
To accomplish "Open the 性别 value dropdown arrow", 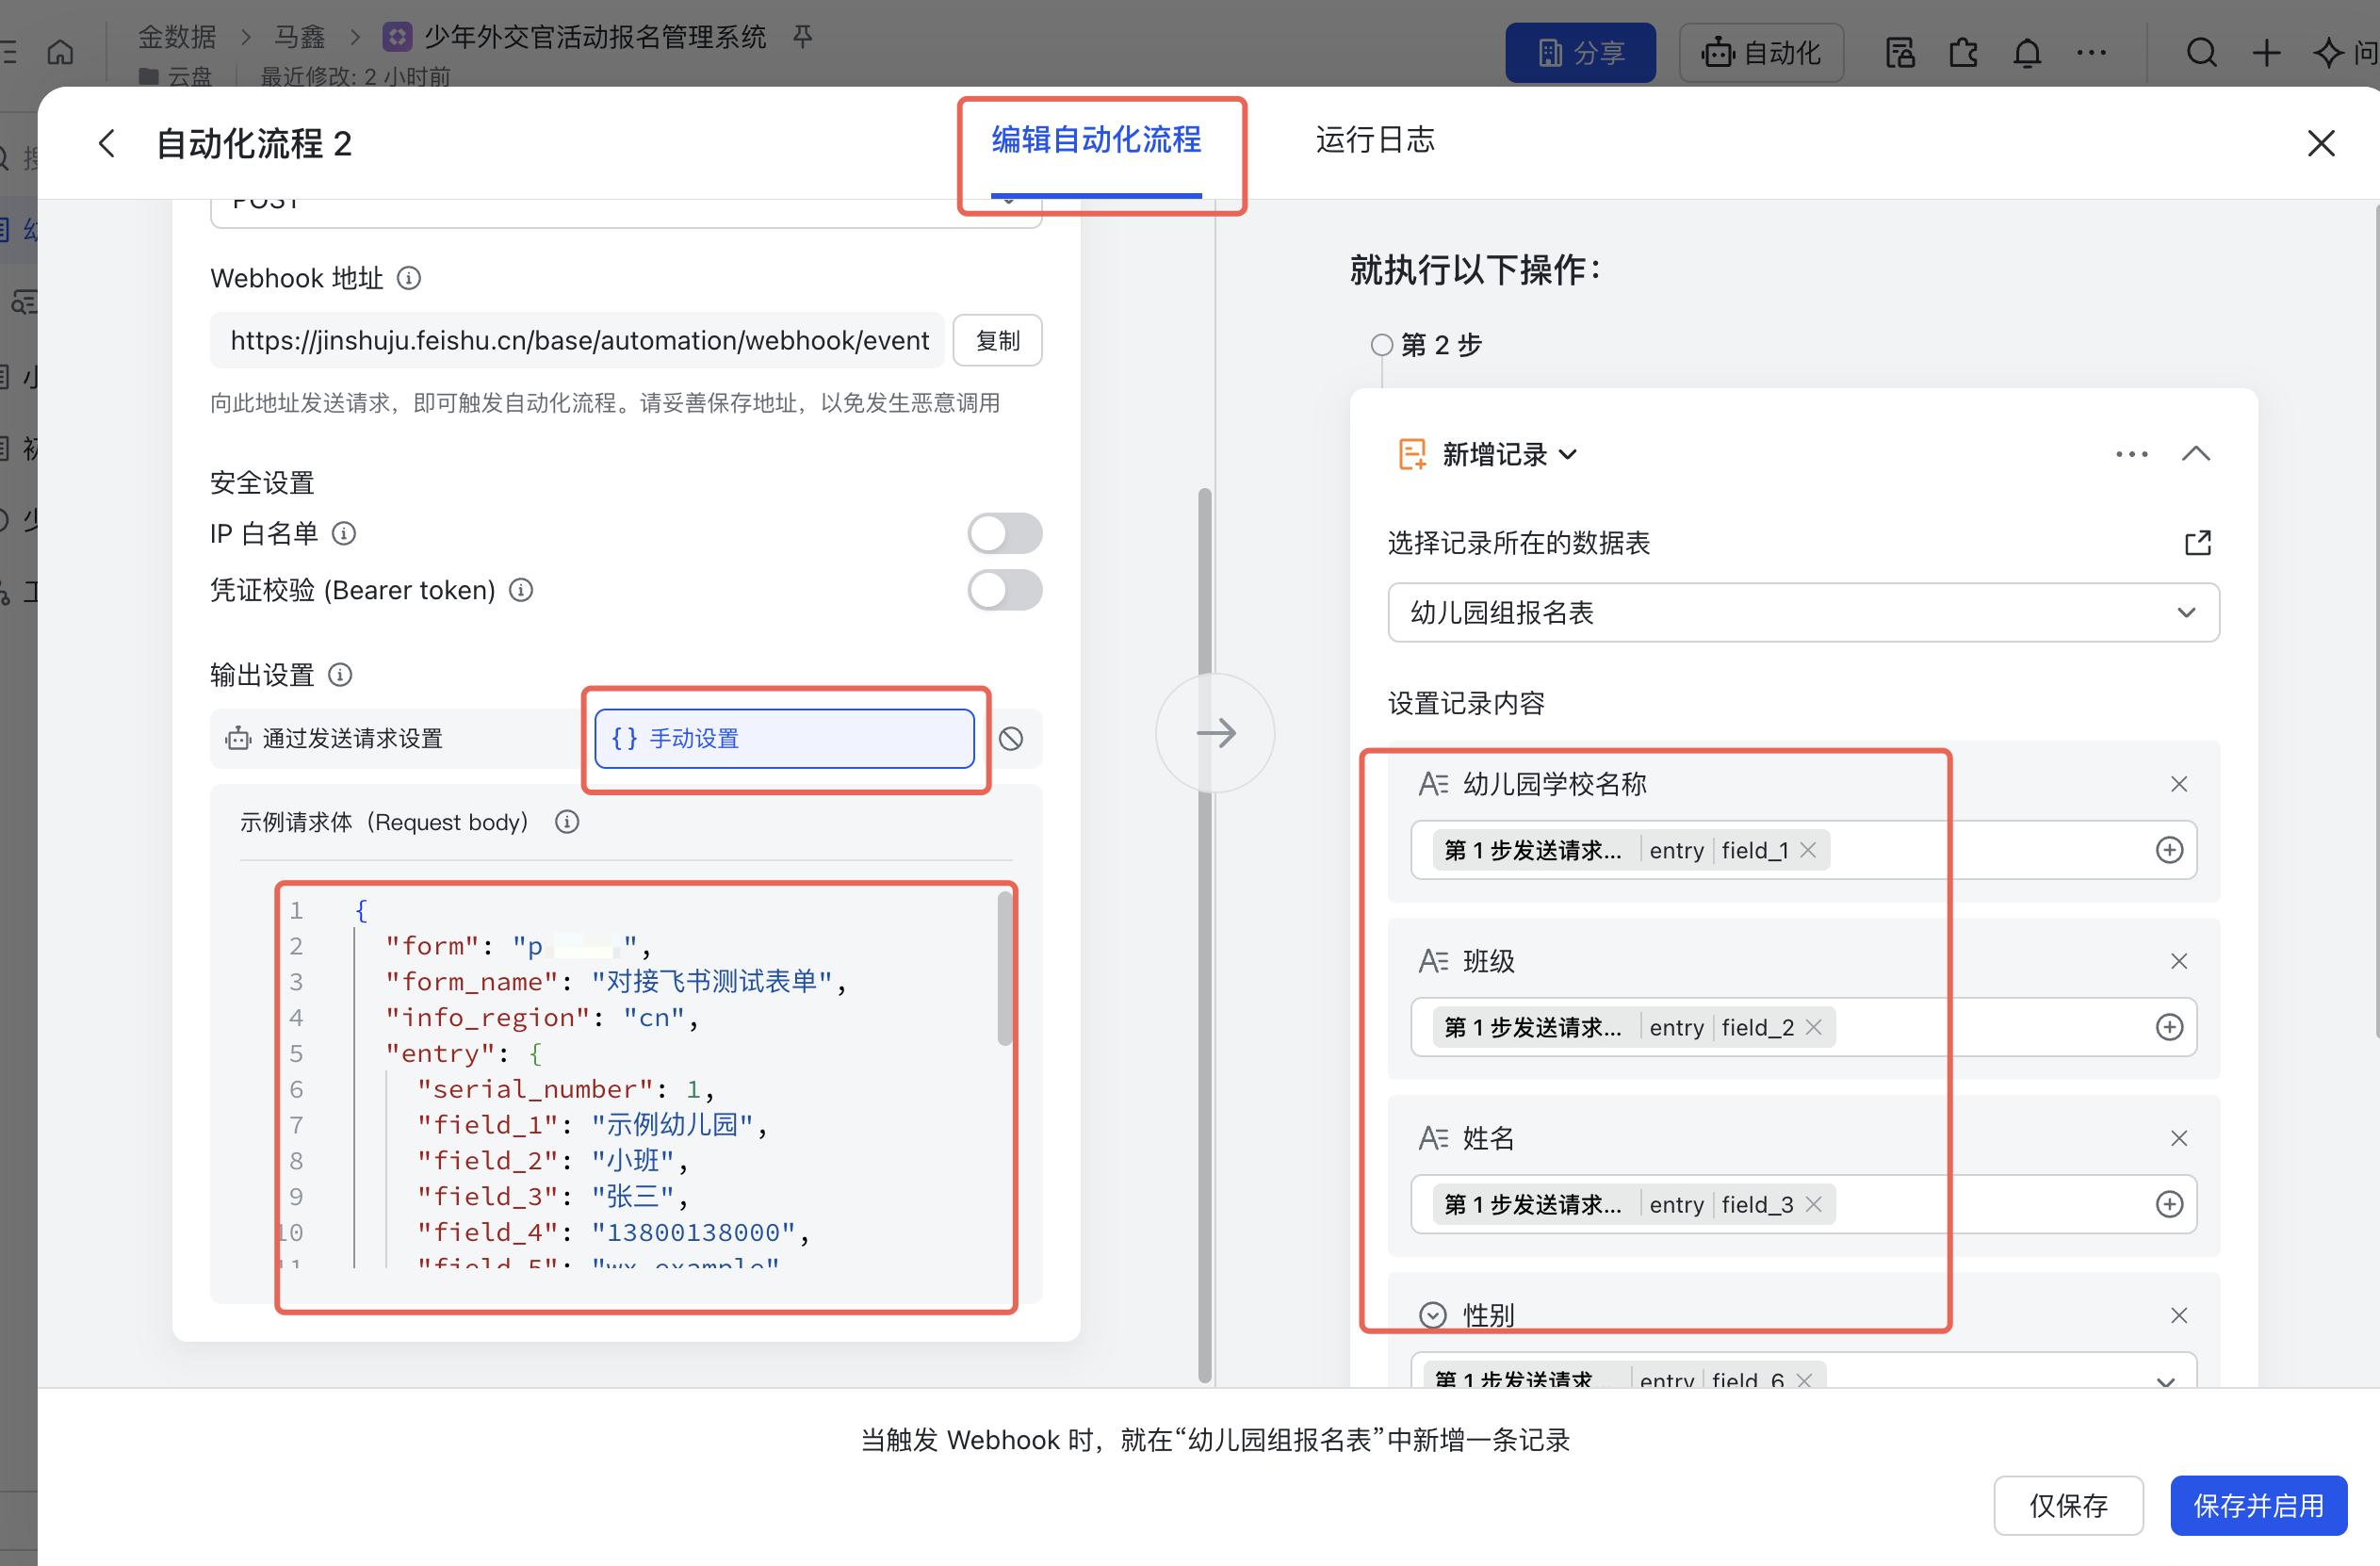I will click(x=2165, y=1380).
